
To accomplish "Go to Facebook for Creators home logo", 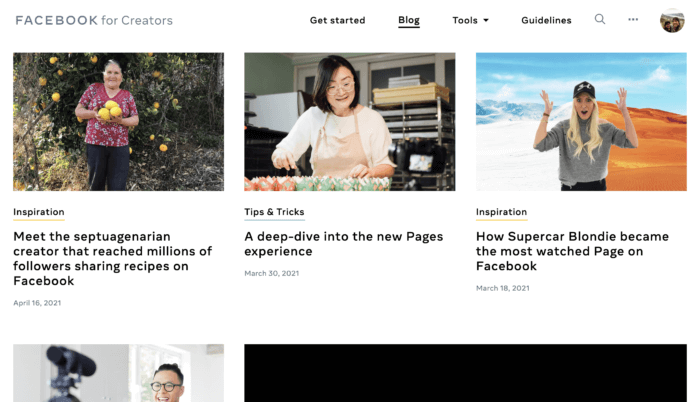I will point(94,21).
